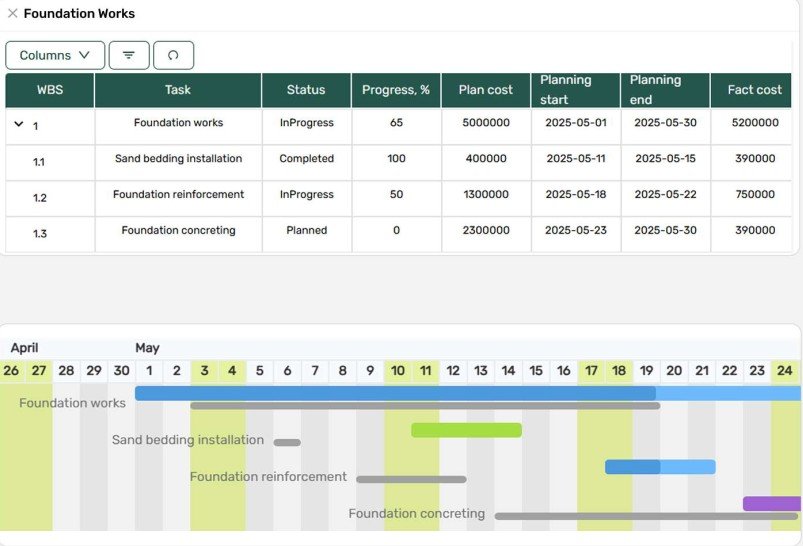Click the Progress, % column header
This screenshot has width=803, height=546.
(396, 90)
